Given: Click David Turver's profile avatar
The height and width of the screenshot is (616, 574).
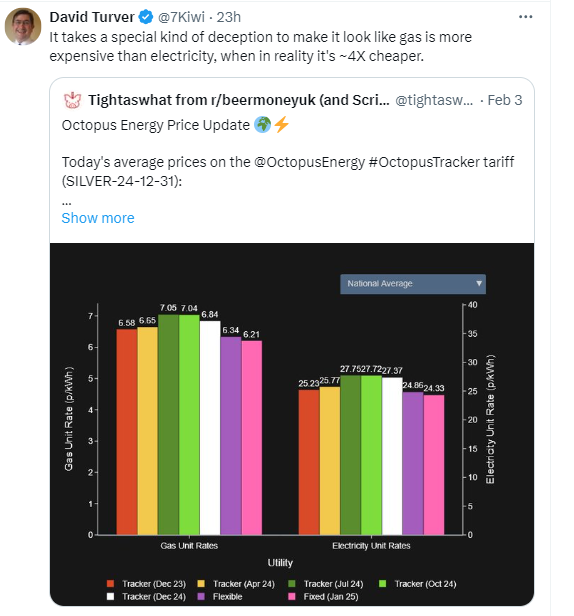Looking at the screenshot, I should [23, 26].
